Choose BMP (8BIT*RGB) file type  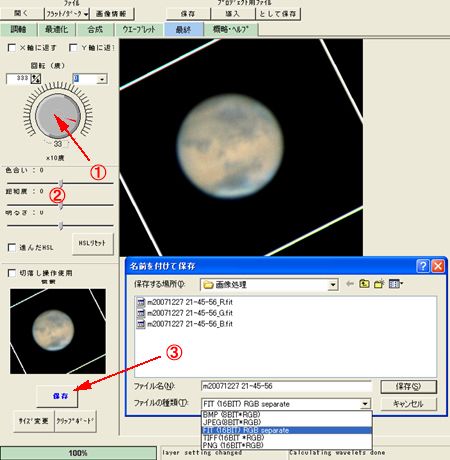point(287,415)
